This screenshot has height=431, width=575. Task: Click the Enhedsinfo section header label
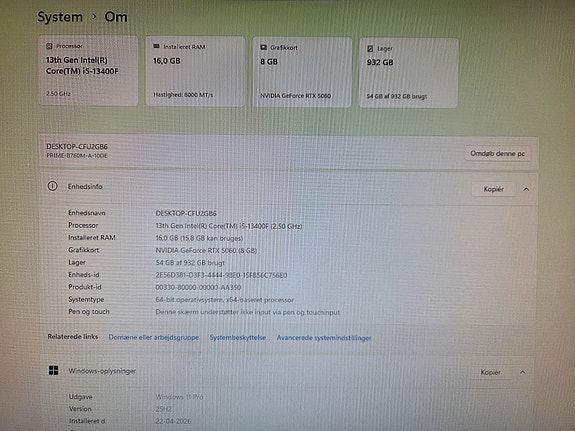(x=85, y=186)
